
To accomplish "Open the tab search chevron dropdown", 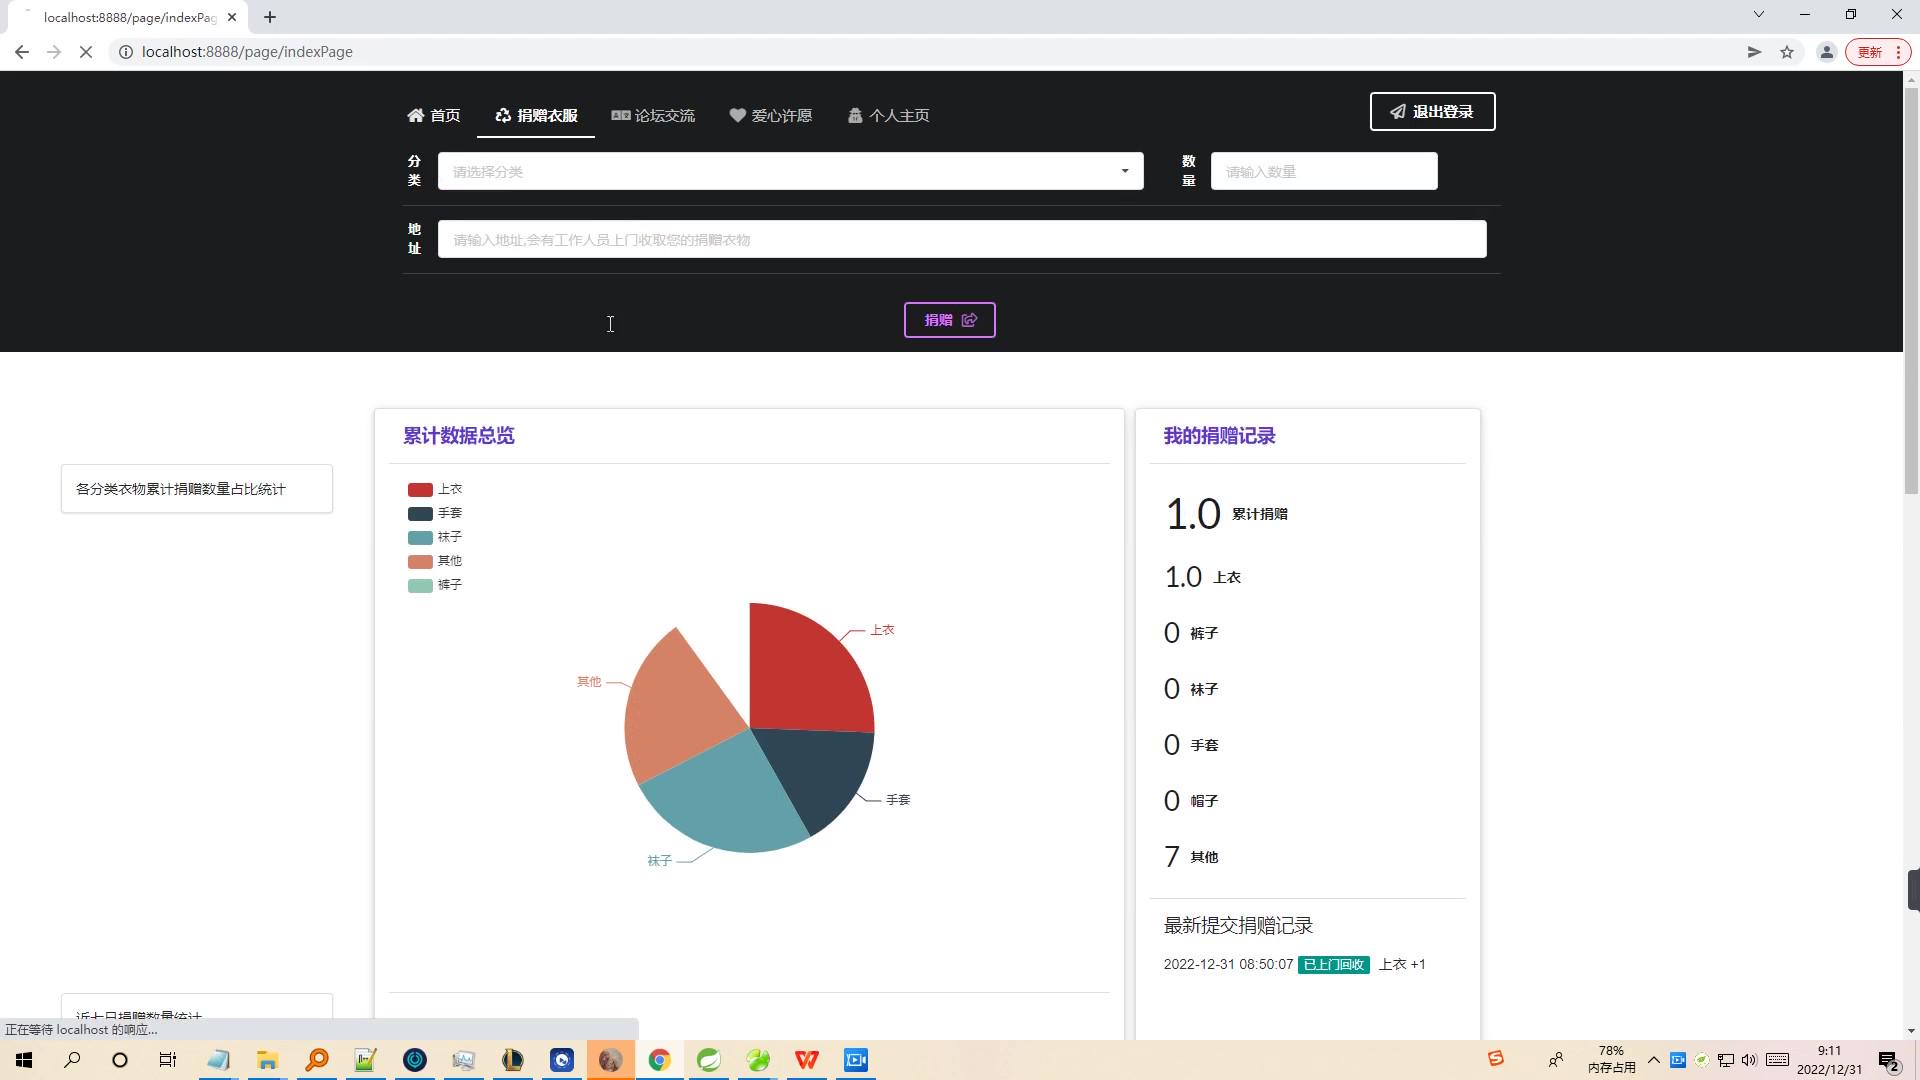I will (x=1758, y=15).
